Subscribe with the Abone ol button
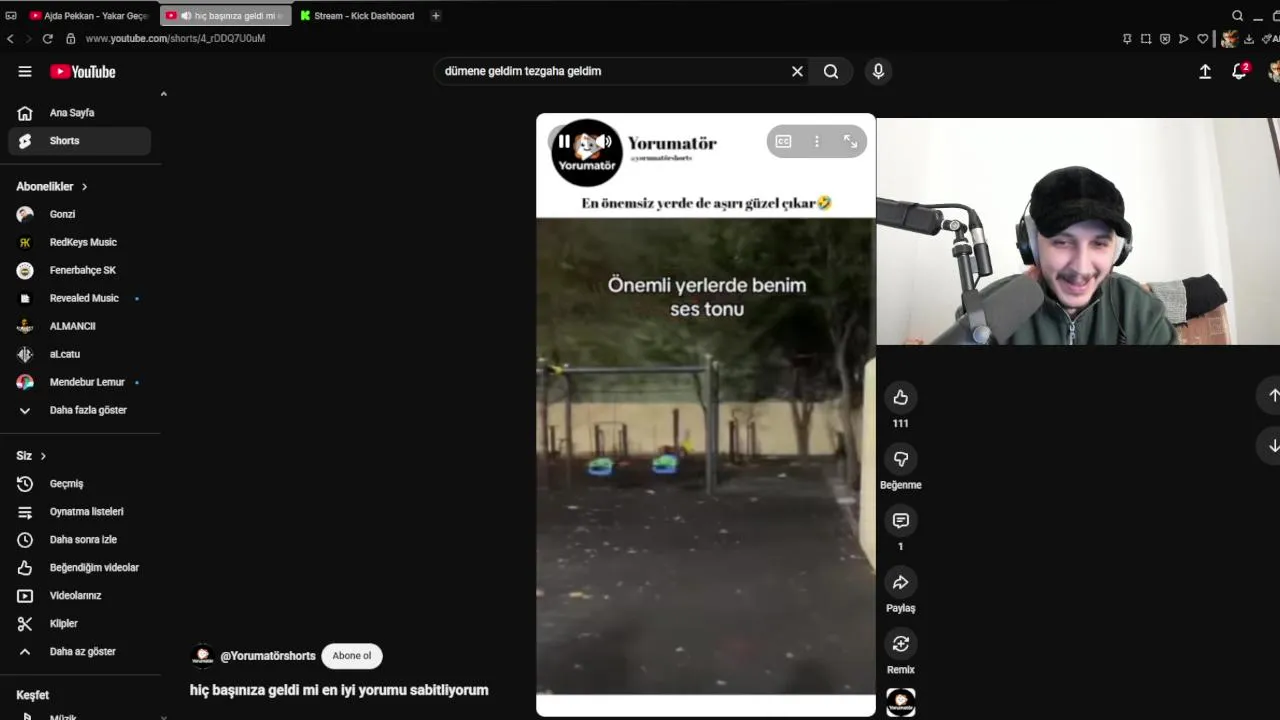 click(352, 656)
